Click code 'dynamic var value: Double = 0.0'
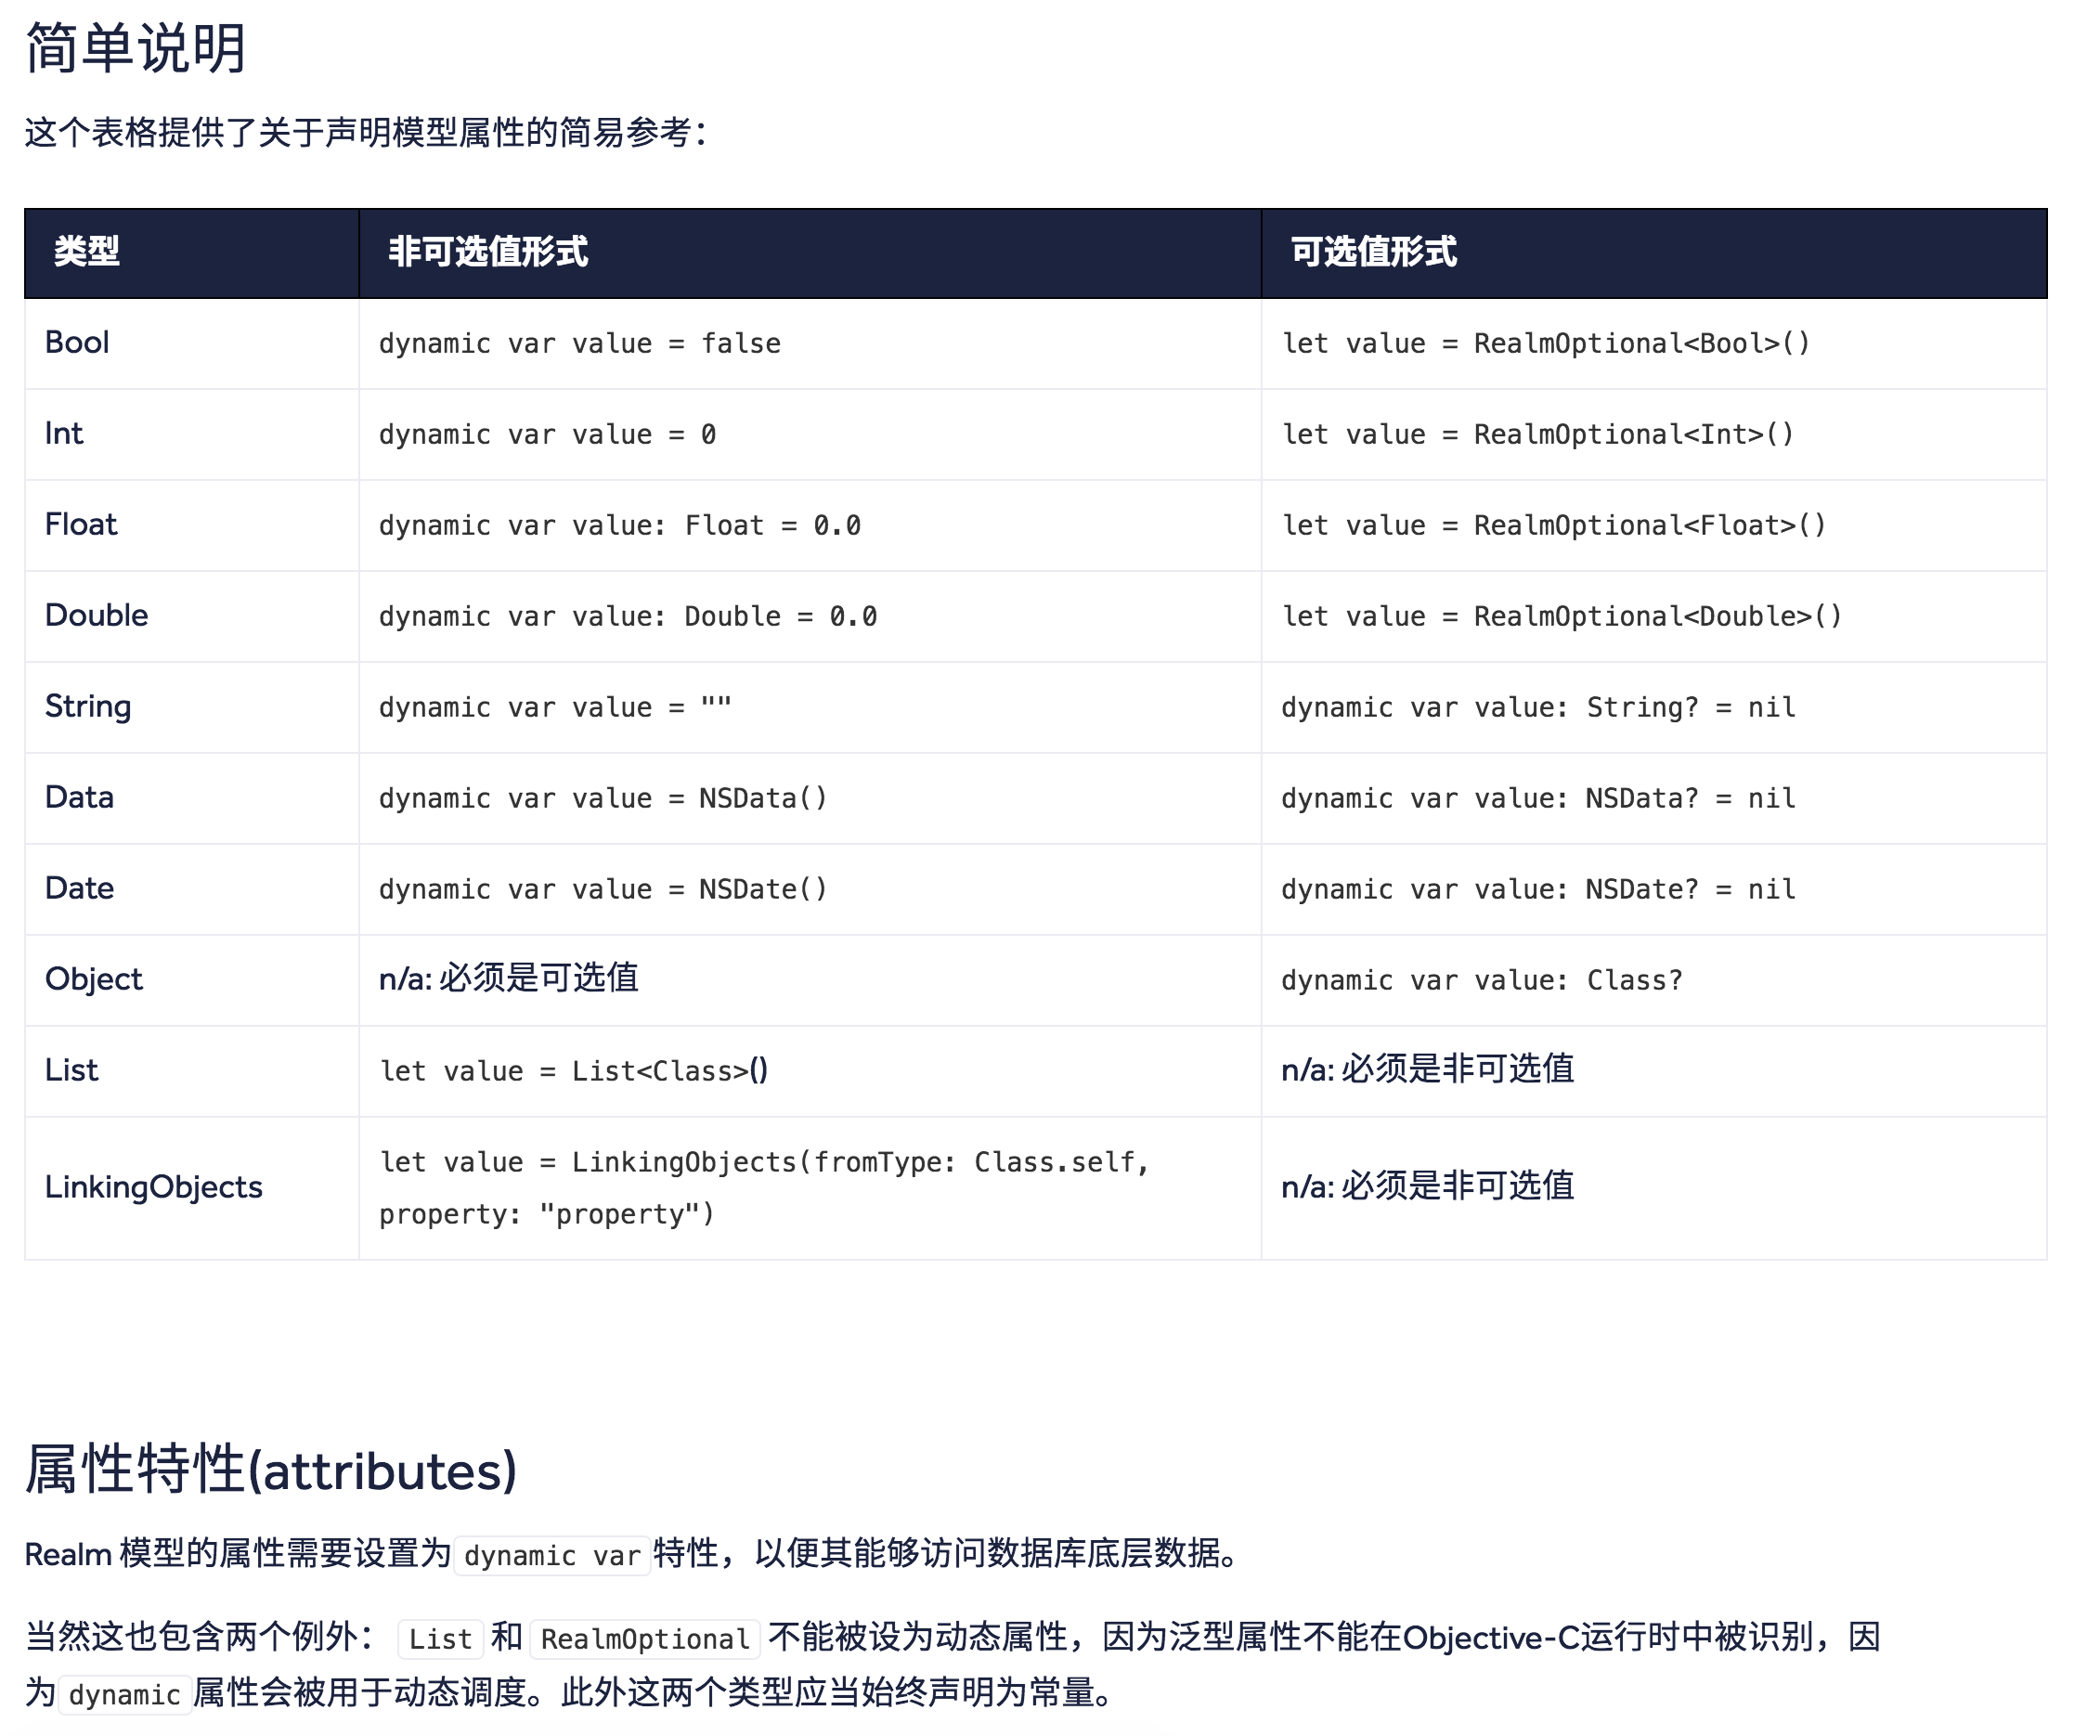This screenshot has height=1736, width=2100. click(x=628, y=617)
